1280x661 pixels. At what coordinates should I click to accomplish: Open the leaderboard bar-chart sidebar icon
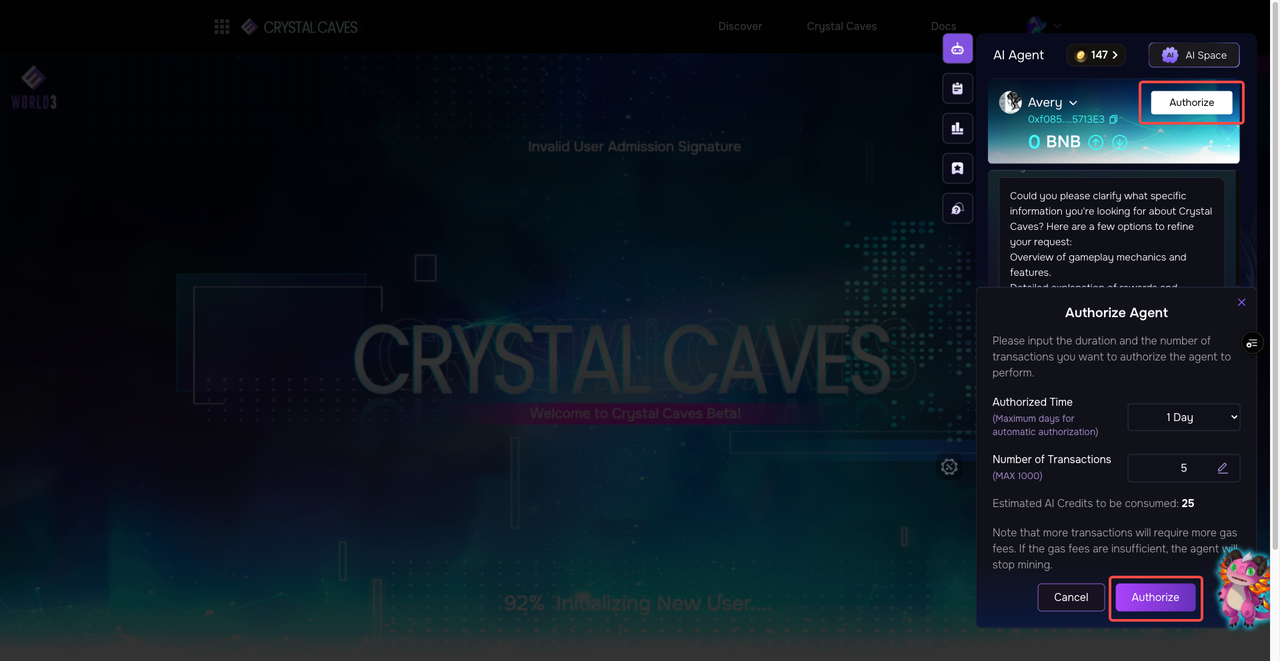pos(957,128)
